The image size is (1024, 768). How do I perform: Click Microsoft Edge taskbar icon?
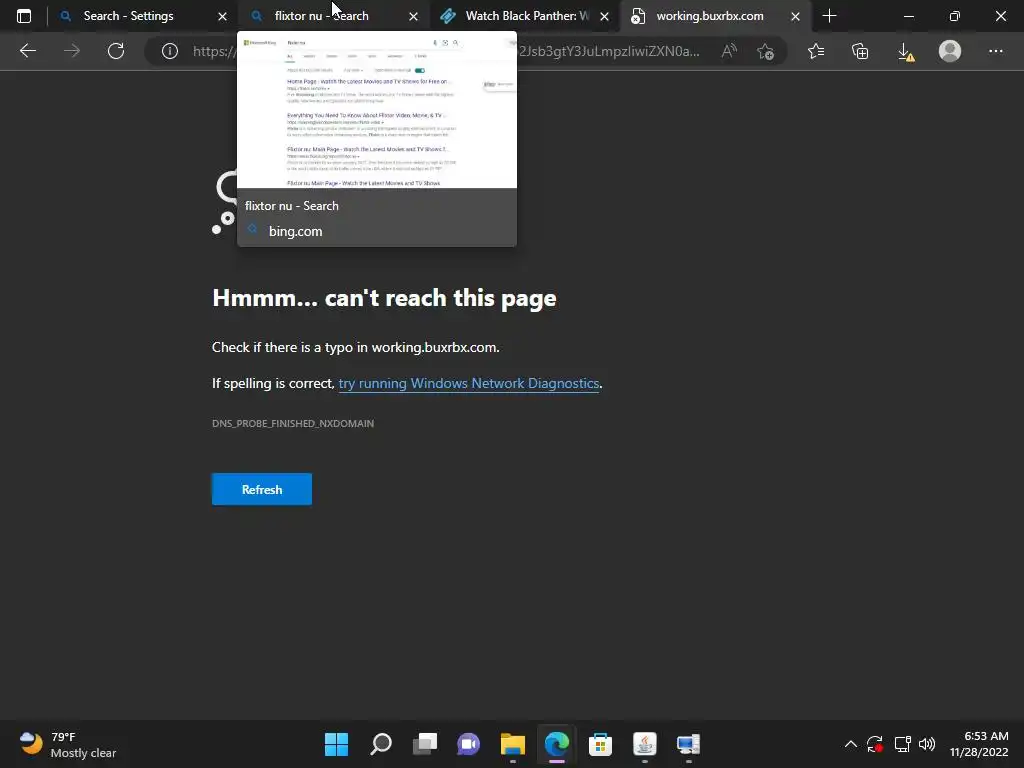556,744
